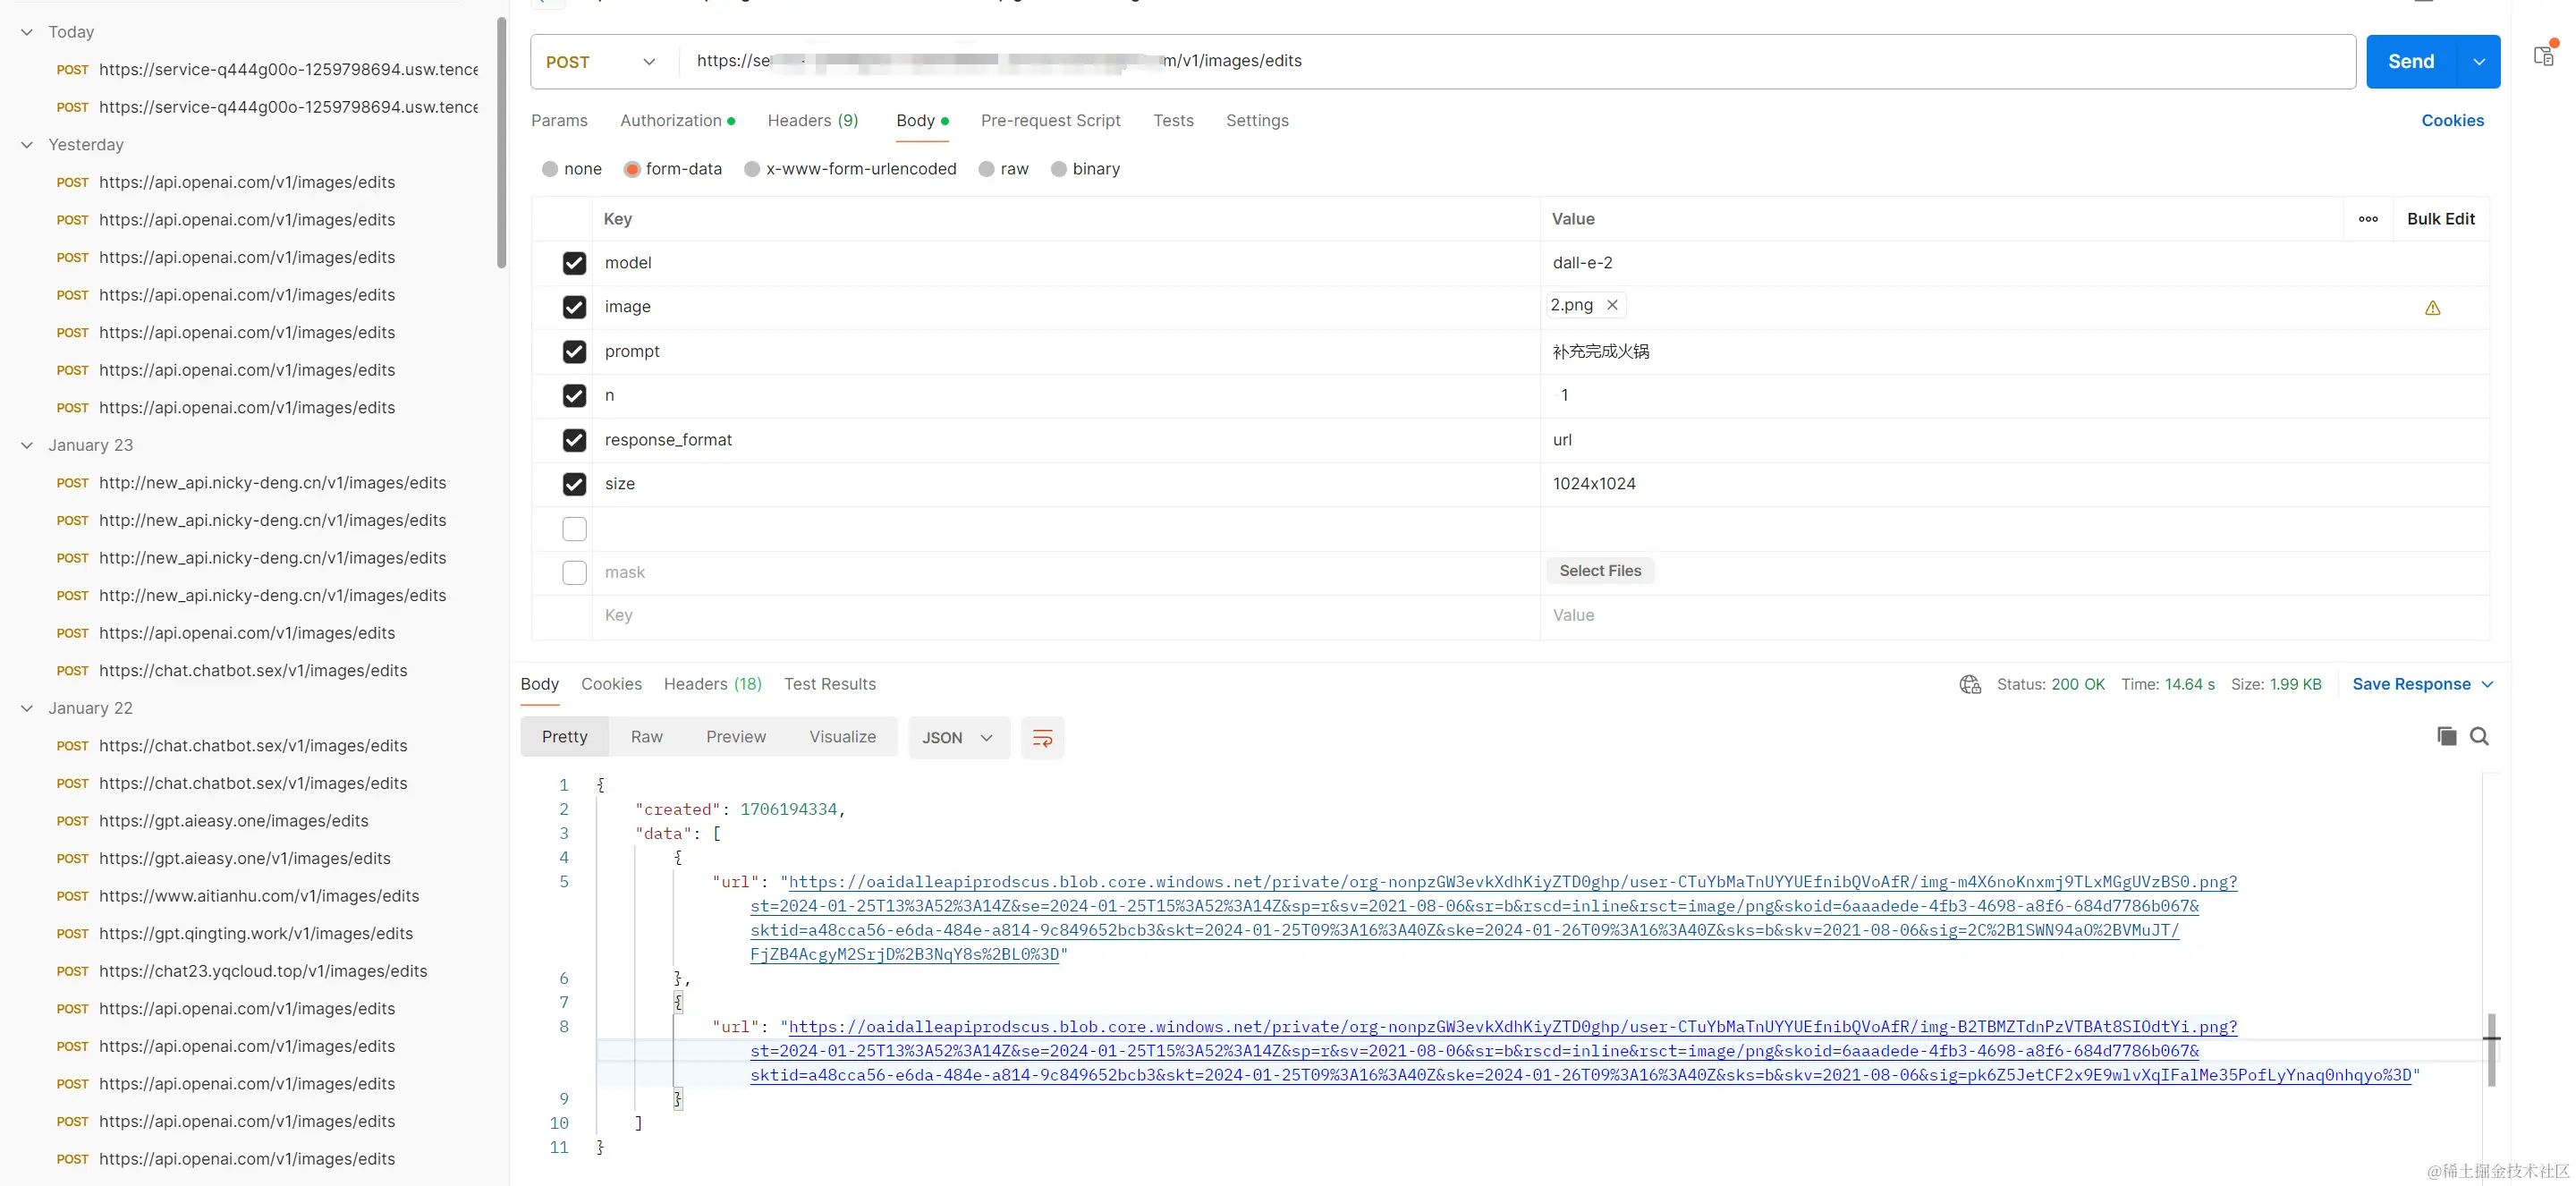The width and height of the screenshot is (2576, 1186).
Task: Open the Visualize response view tab
Action: 842,737
